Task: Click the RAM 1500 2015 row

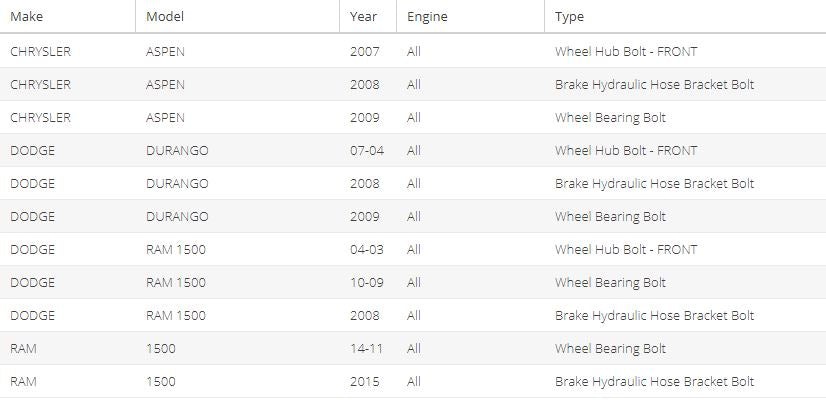Action: [x=413, y=381]
